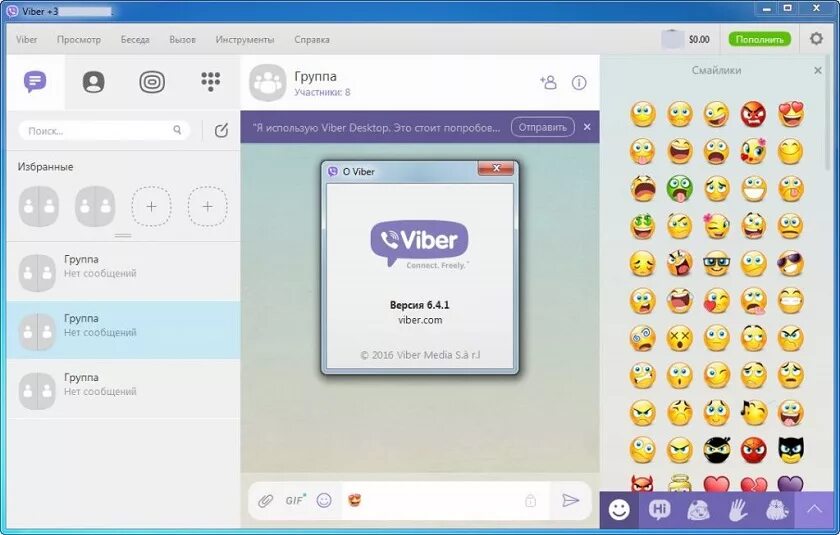Insert the nerd glasses emoji
840x535 pixels.
pos(717,263)
